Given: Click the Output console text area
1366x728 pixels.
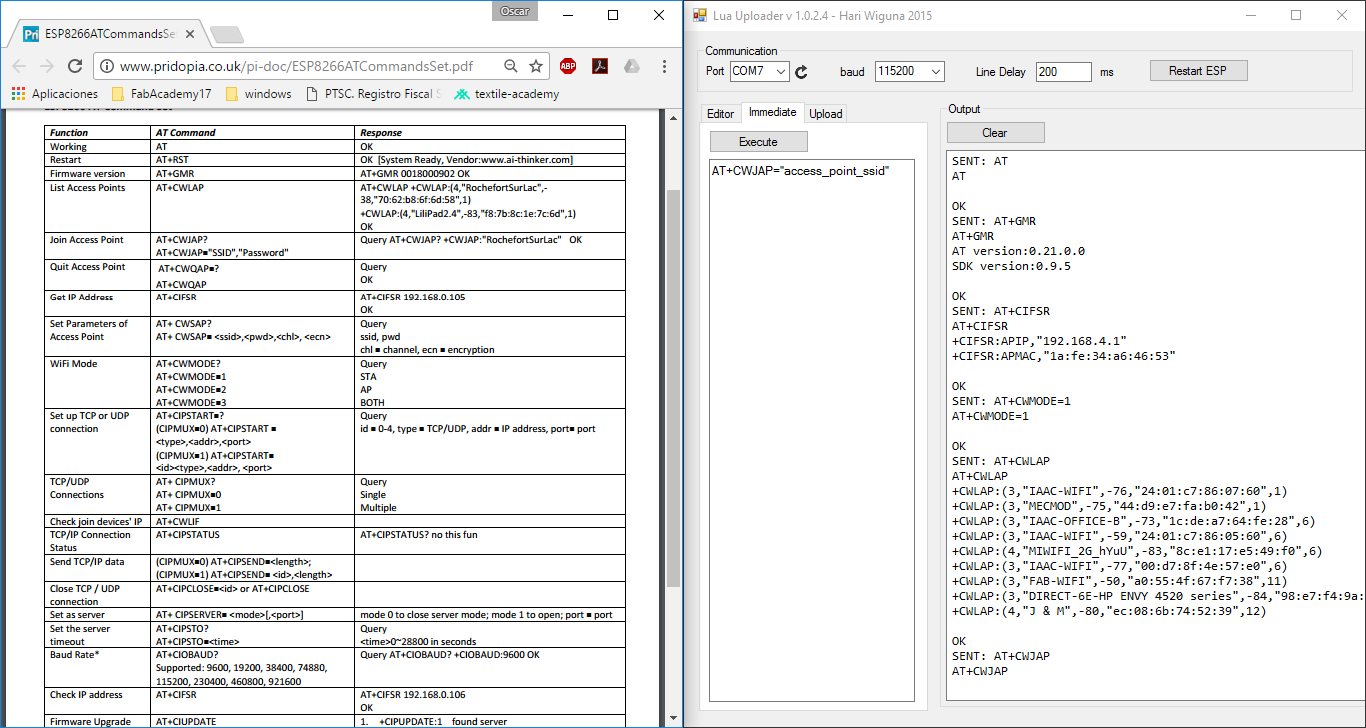Looking at the screenshot, I should coord(1155,425).
